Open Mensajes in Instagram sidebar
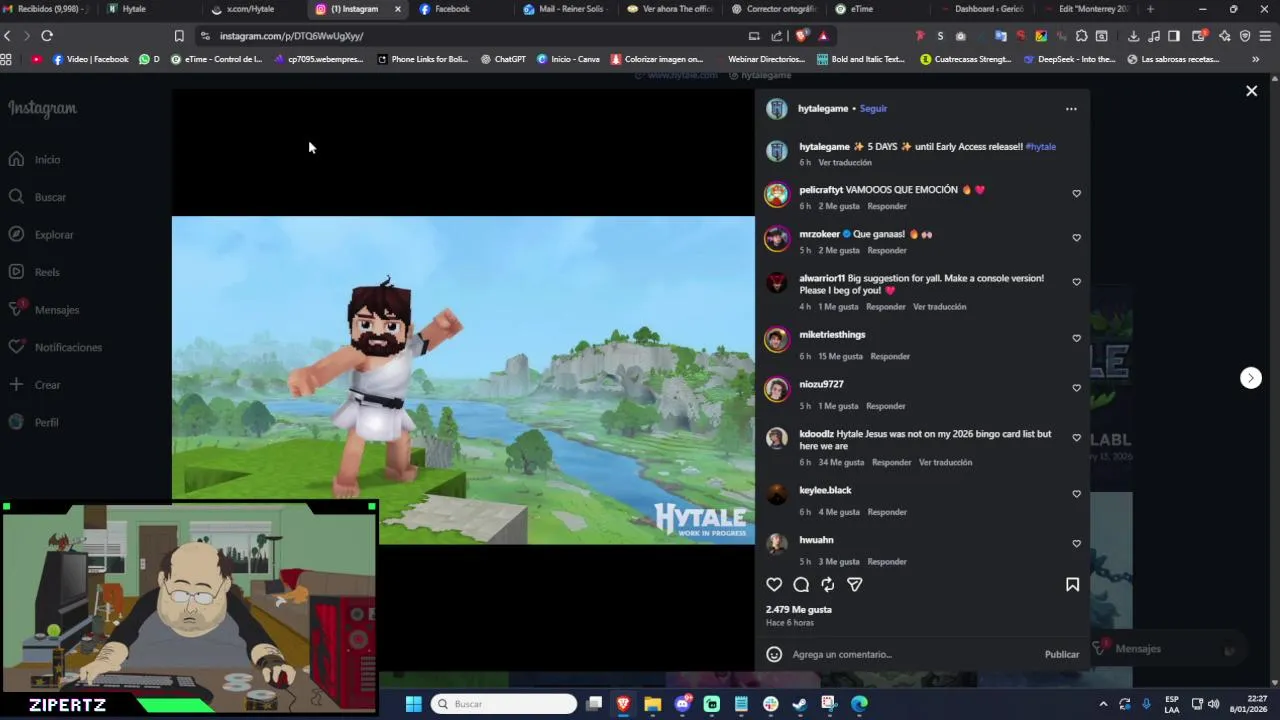1280x720 pixels. click(43, 310)
